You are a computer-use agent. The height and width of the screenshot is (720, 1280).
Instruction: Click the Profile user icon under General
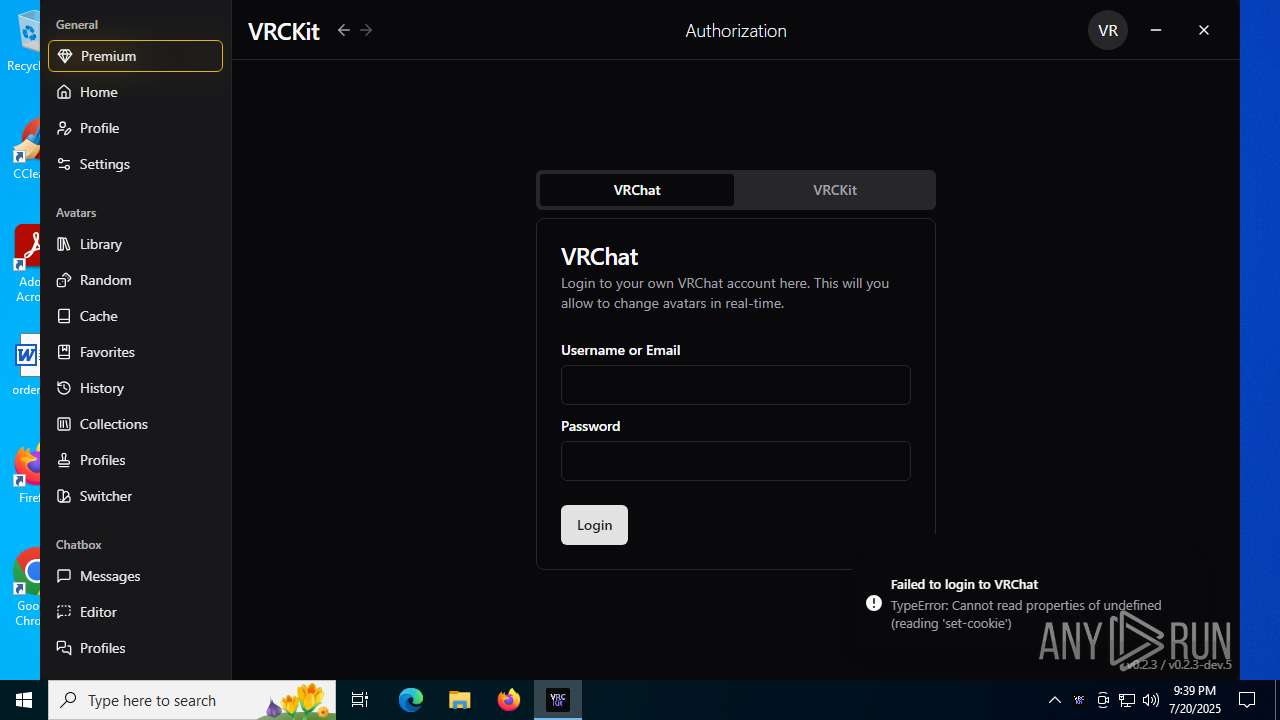click(64, 128)
